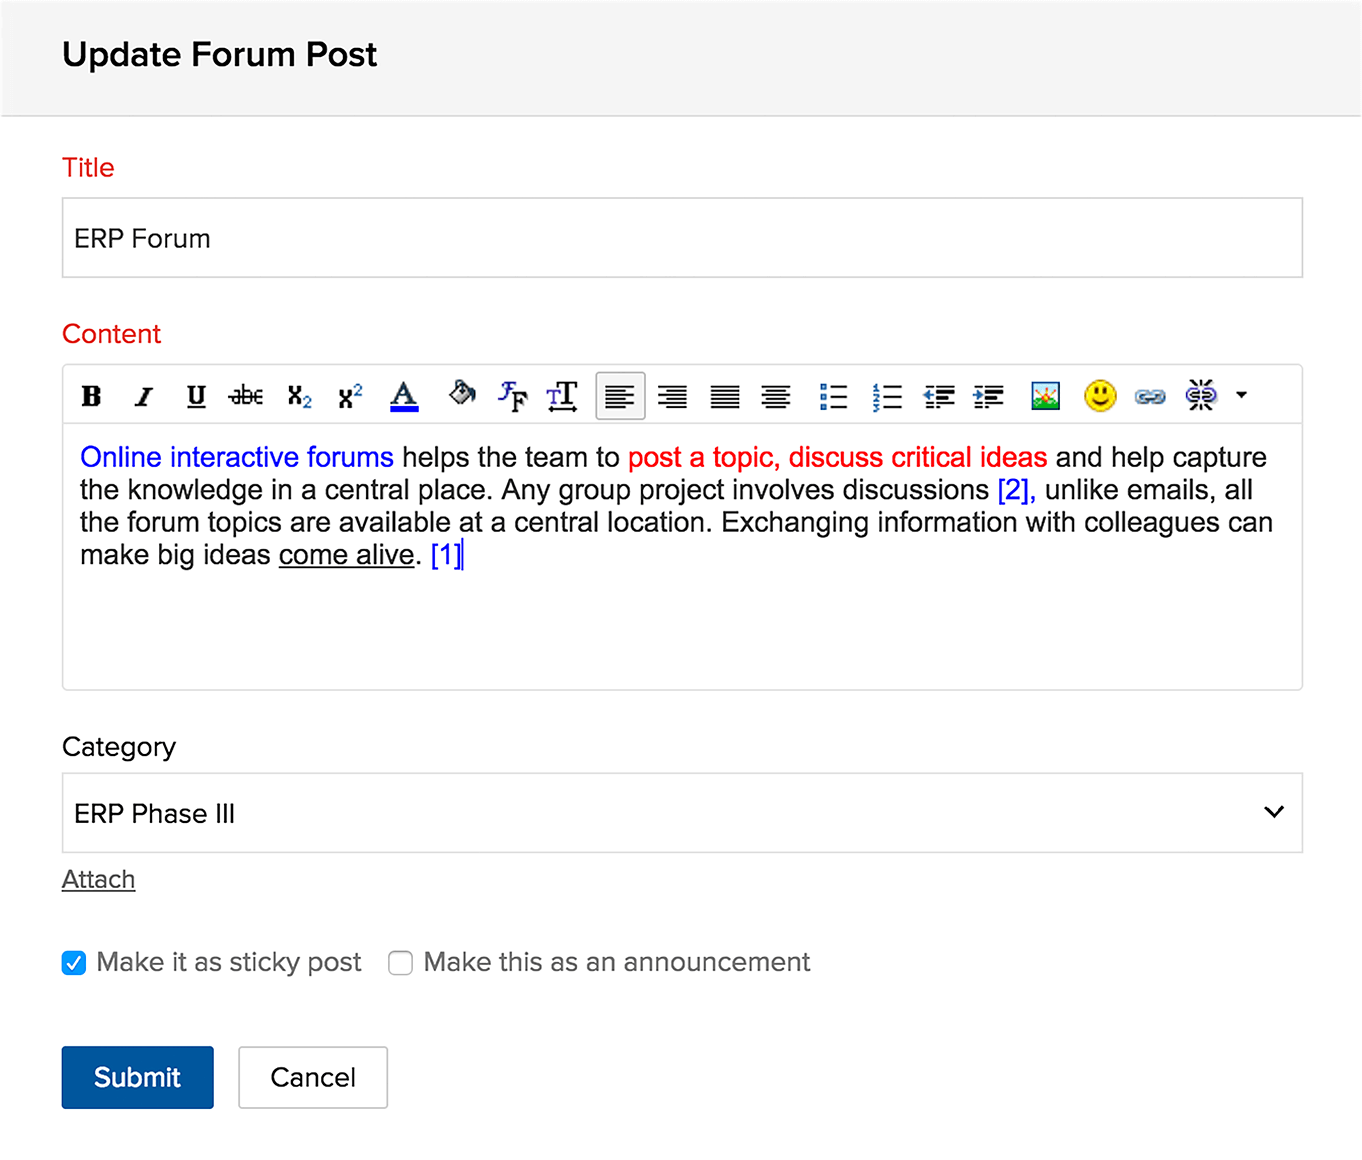The height and width of the screenshot is (1160, 1362).
Task: Open the smiley emoticon picker
Action: [1100, 396]
